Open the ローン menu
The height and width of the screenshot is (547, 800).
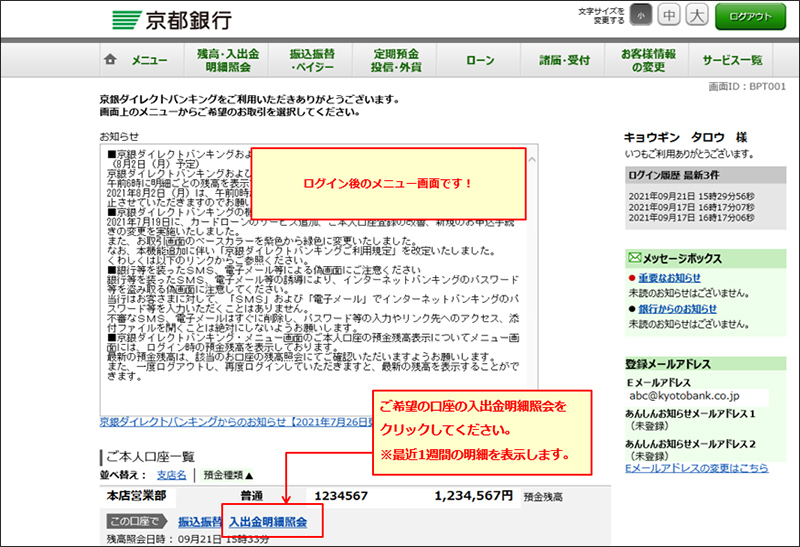(x=480, y=60)
